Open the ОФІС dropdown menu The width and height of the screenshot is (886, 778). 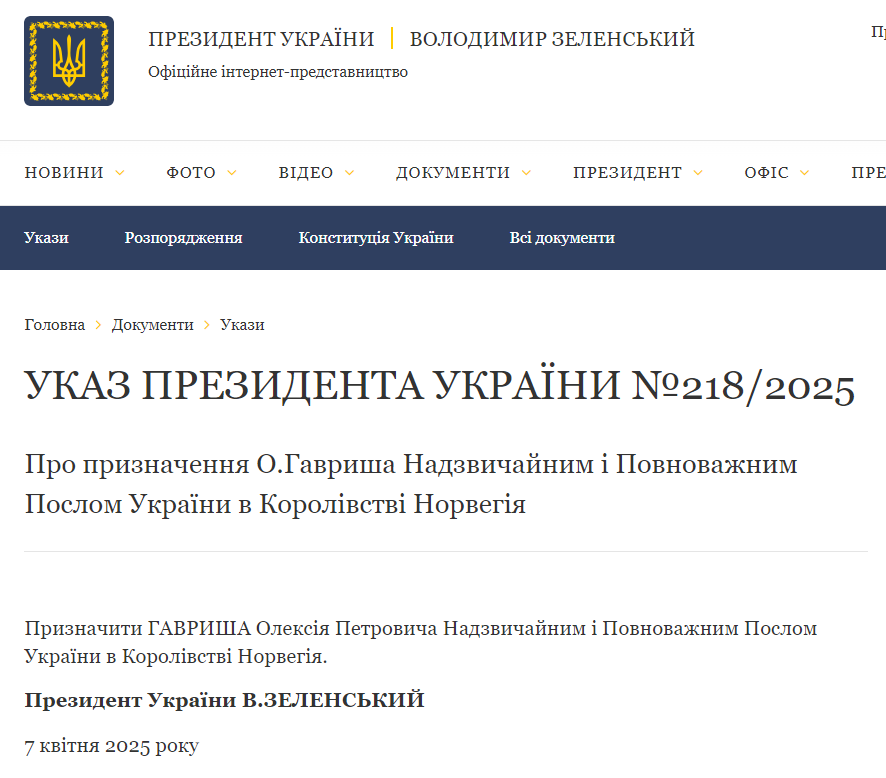[768, 173]
